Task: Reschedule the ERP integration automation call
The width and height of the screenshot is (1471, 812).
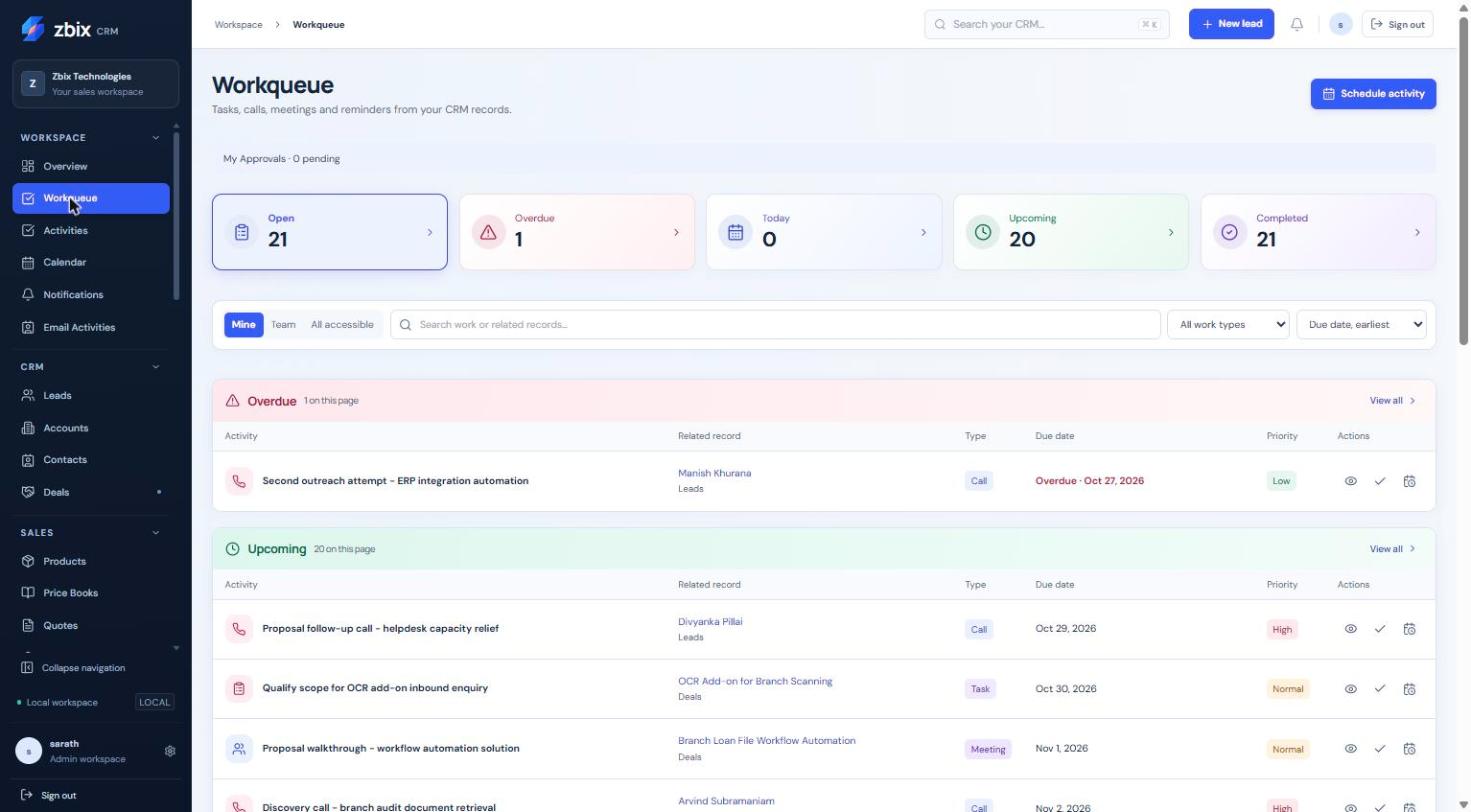Action: [1409, 481]
